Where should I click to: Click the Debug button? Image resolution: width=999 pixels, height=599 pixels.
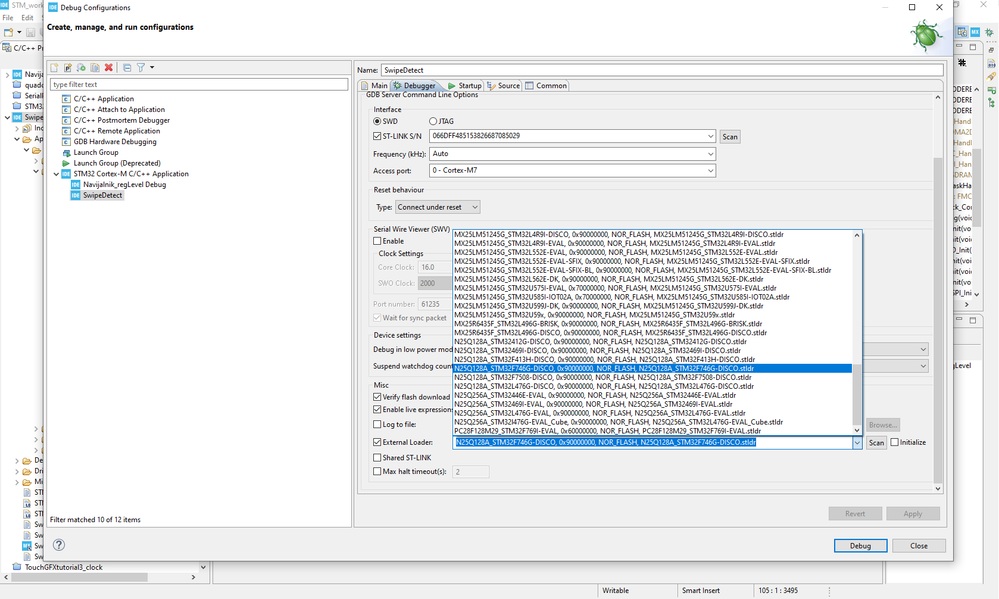click(x=860, y=545)
